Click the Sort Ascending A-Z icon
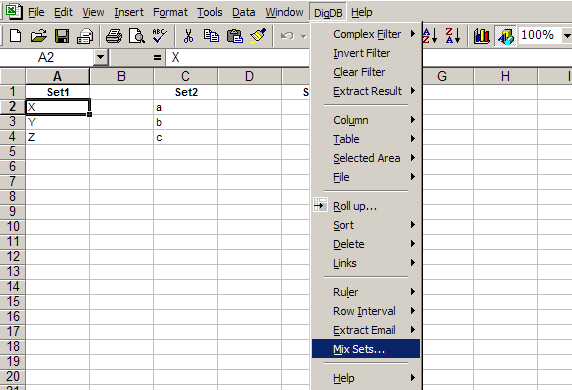572x390 pixels. pyautogui.click(x=430, y=36)
